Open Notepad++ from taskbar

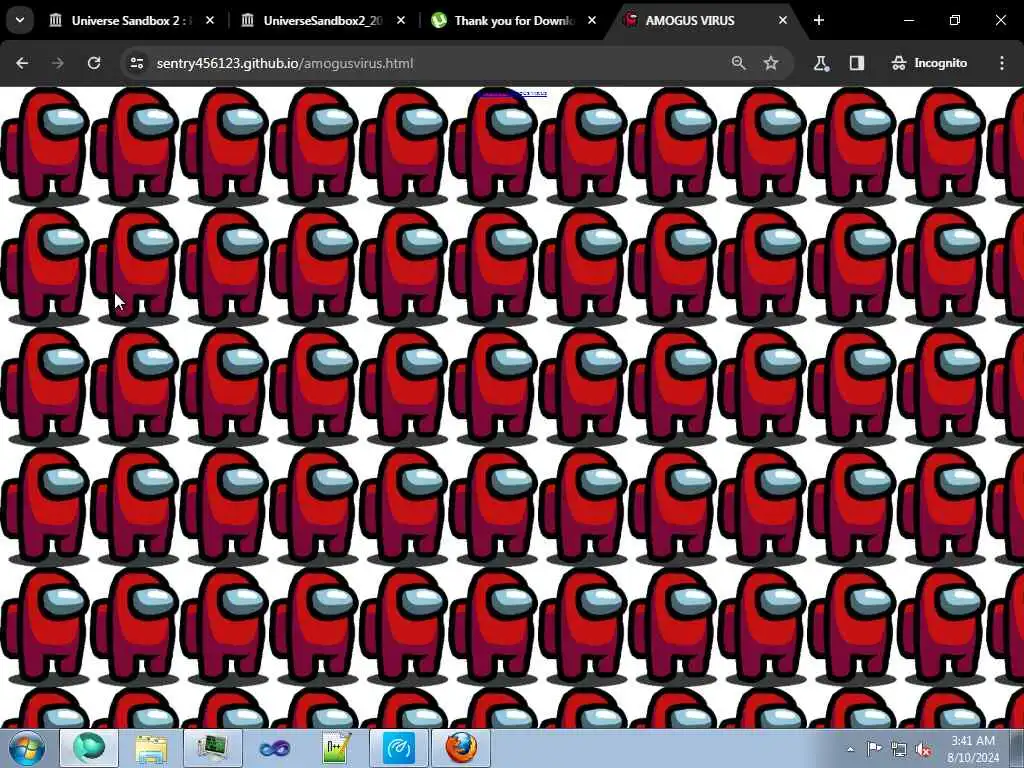click(x=337, y=748)
